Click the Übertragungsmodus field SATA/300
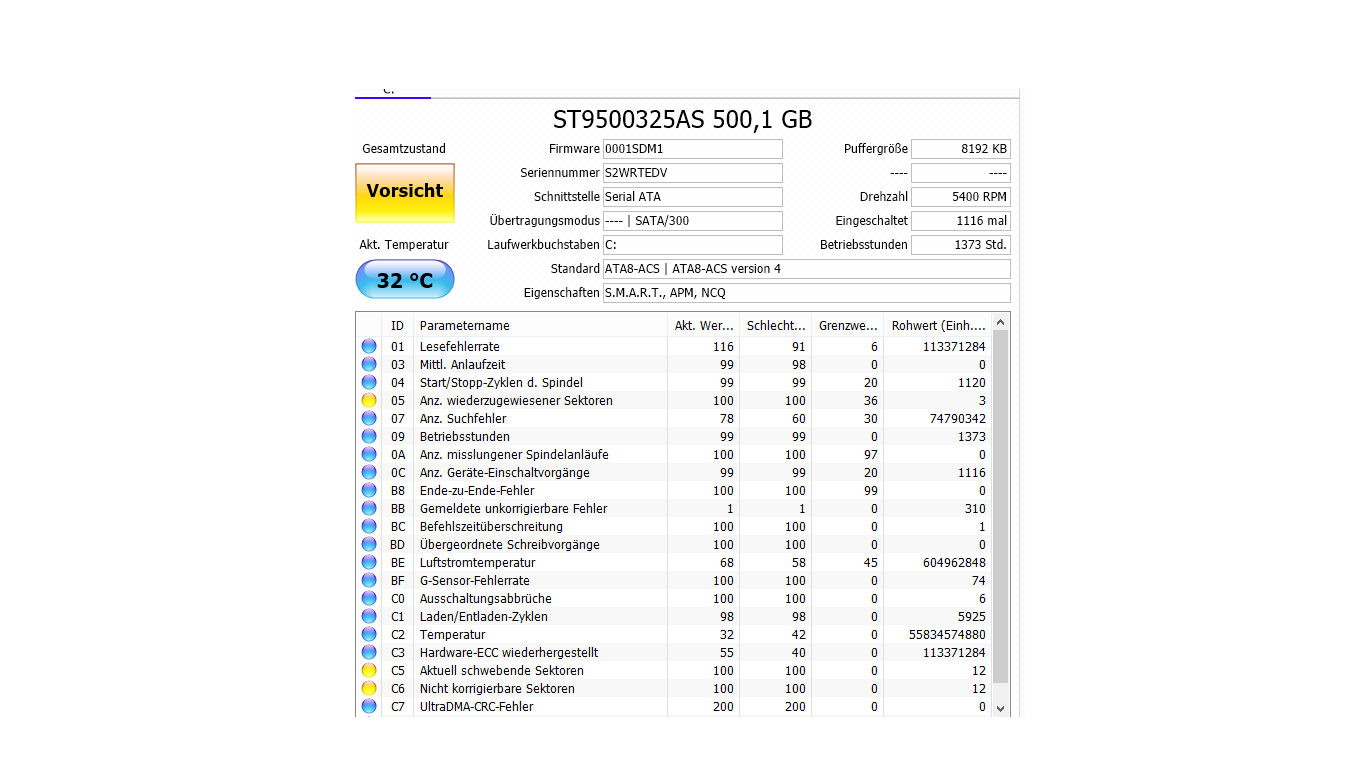This screenshot has width=1366, height=768. (x=692, y=221)
